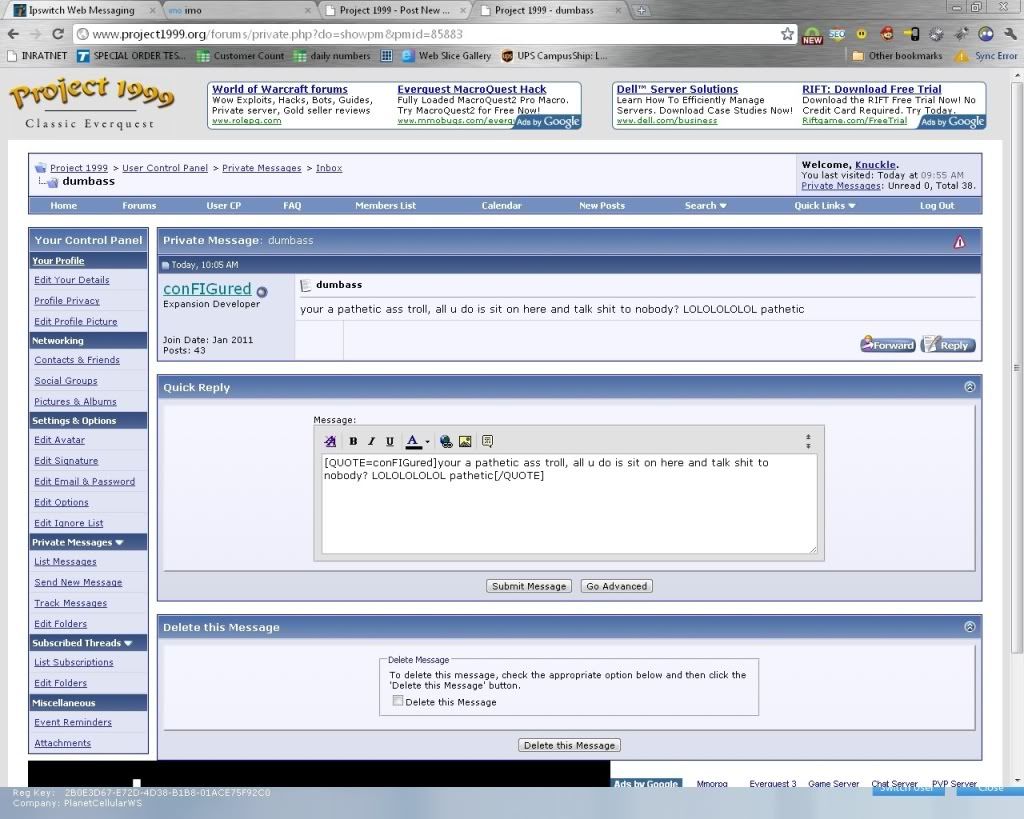Open Members List from the navbar
The height and width of the screenshot is (819, 1024).
385,206
